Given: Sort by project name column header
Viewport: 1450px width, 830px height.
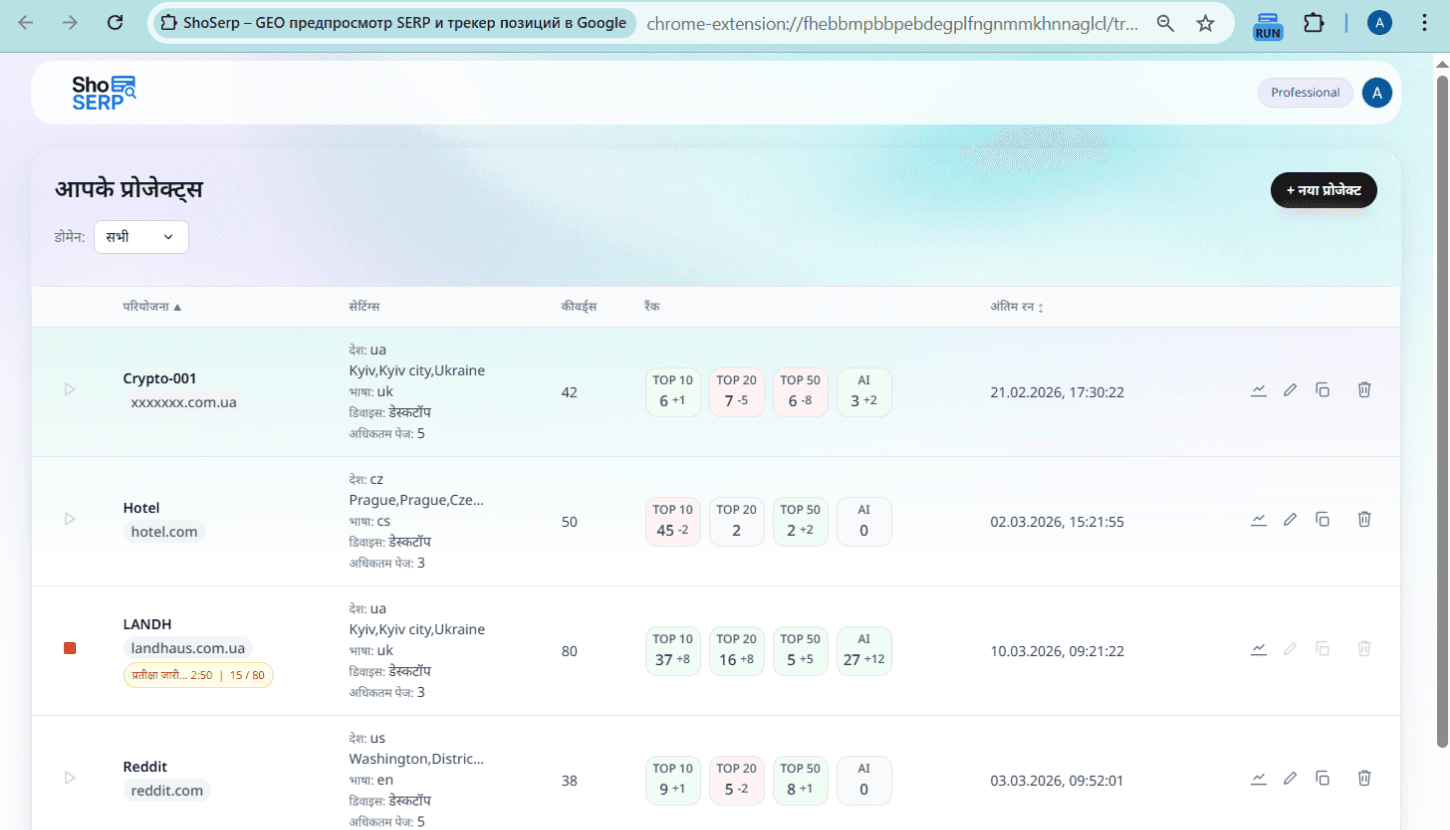Looking at the screenshot, I should [x=152, y=307].
